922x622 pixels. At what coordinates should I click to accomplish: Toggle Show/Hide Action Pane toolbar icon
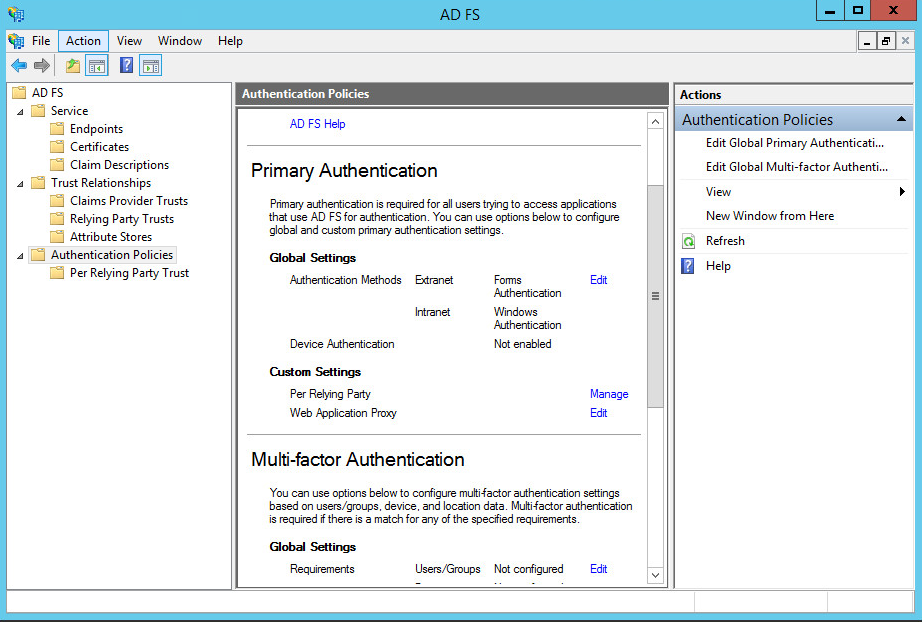tap(151, 65)
